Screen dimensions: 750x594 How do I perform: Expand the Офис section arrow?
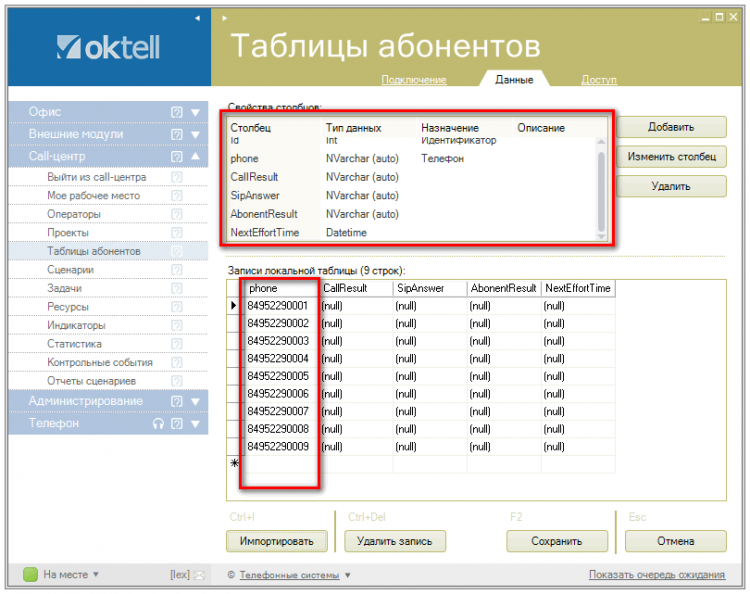coord(196,113)
